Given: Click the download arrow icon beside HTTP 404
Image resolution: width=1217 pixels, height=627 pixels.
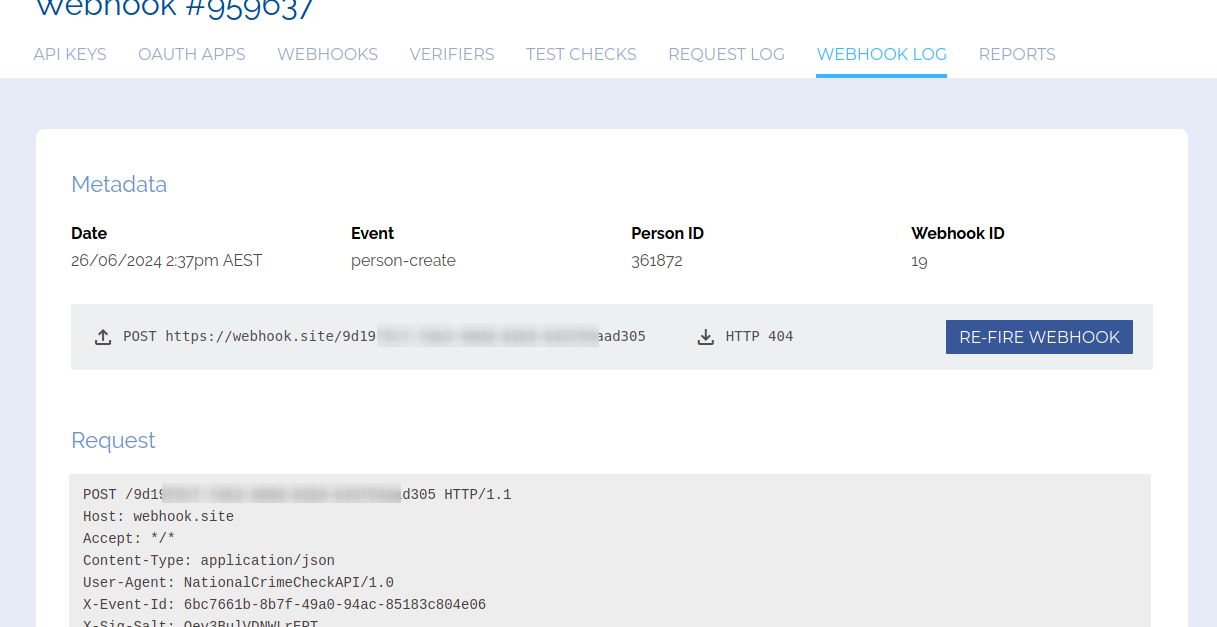Looking at the screenshot, I should point(706,337).
